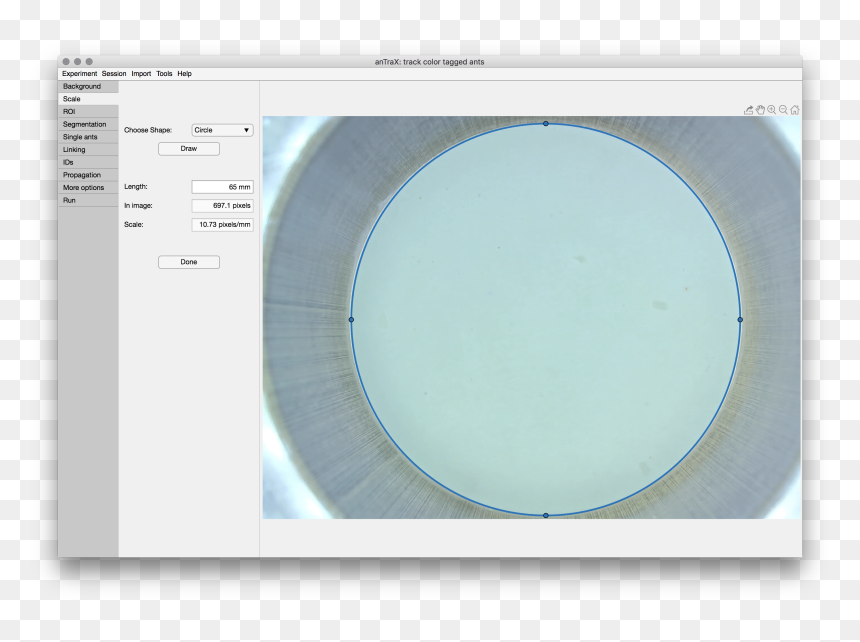This screenshot has height=642, width=860.
Task: Open the Session menu
Action: point(114,73)
